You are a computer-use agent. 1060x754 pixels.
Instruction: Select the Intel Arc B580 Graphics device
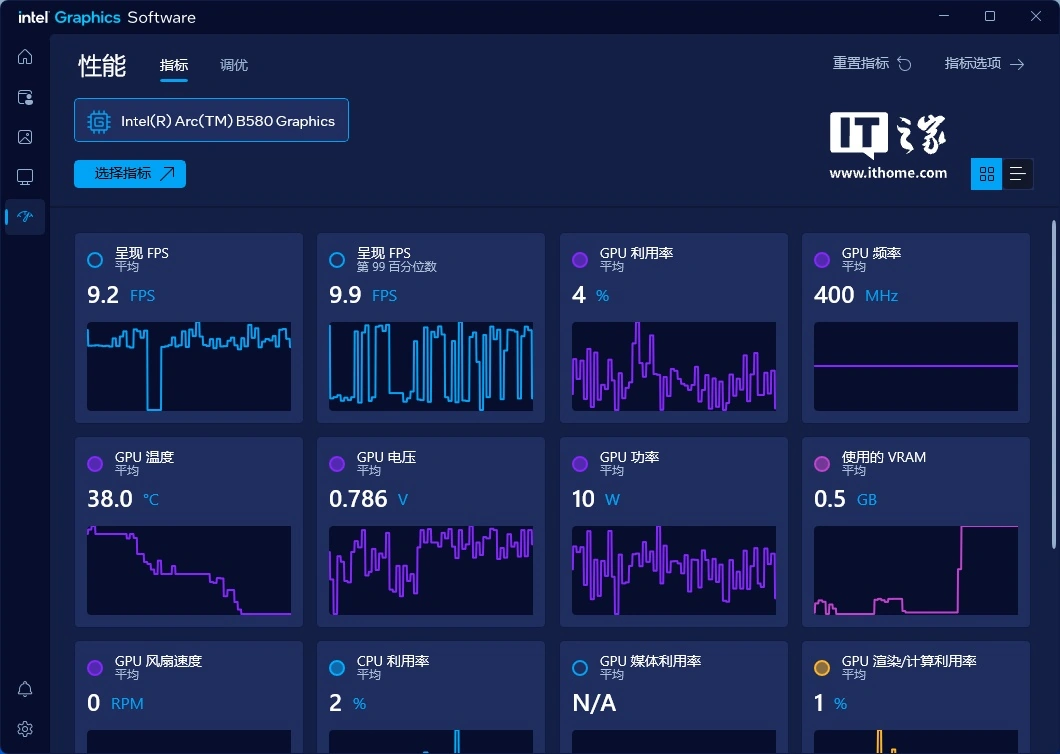pyautogui.click(x=211, y=121)
